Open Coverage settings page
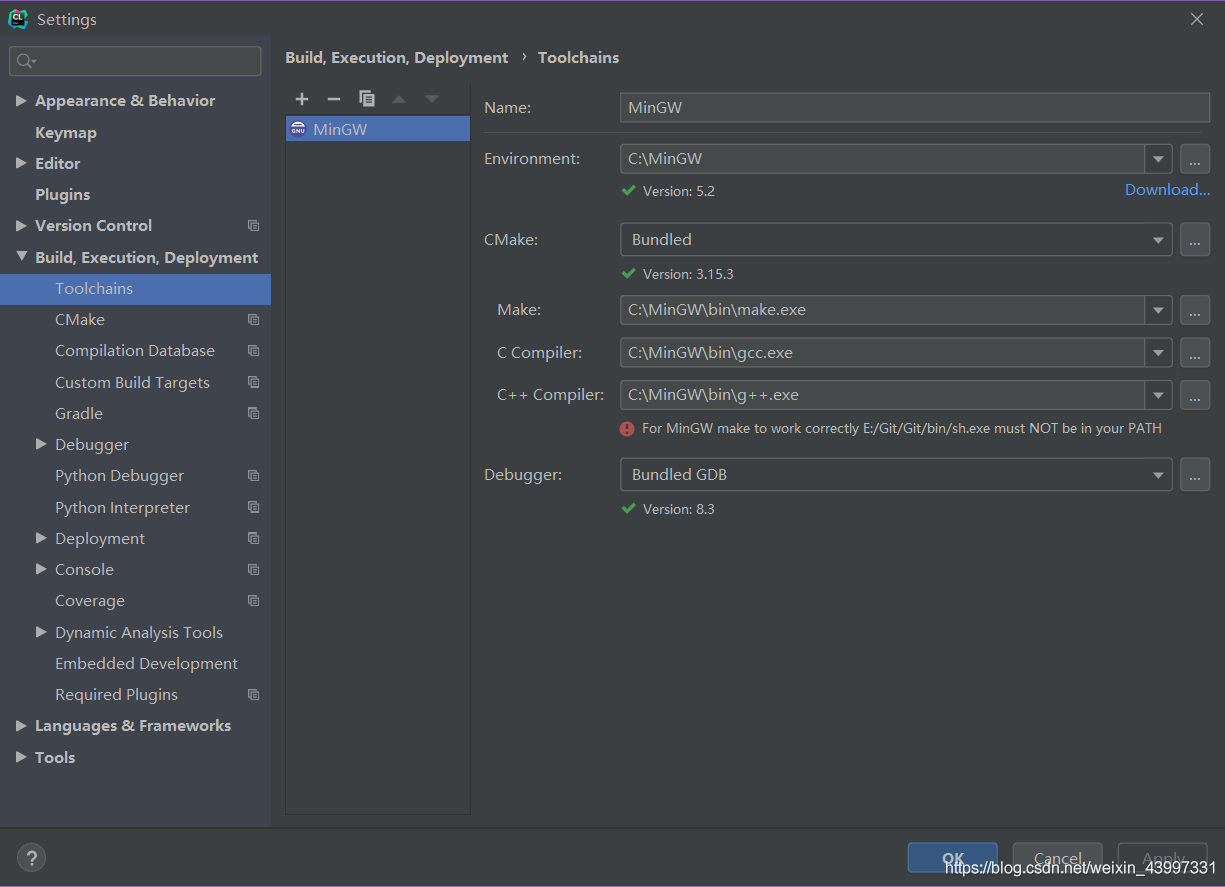The image size is (1225, 887). (90, 601)
